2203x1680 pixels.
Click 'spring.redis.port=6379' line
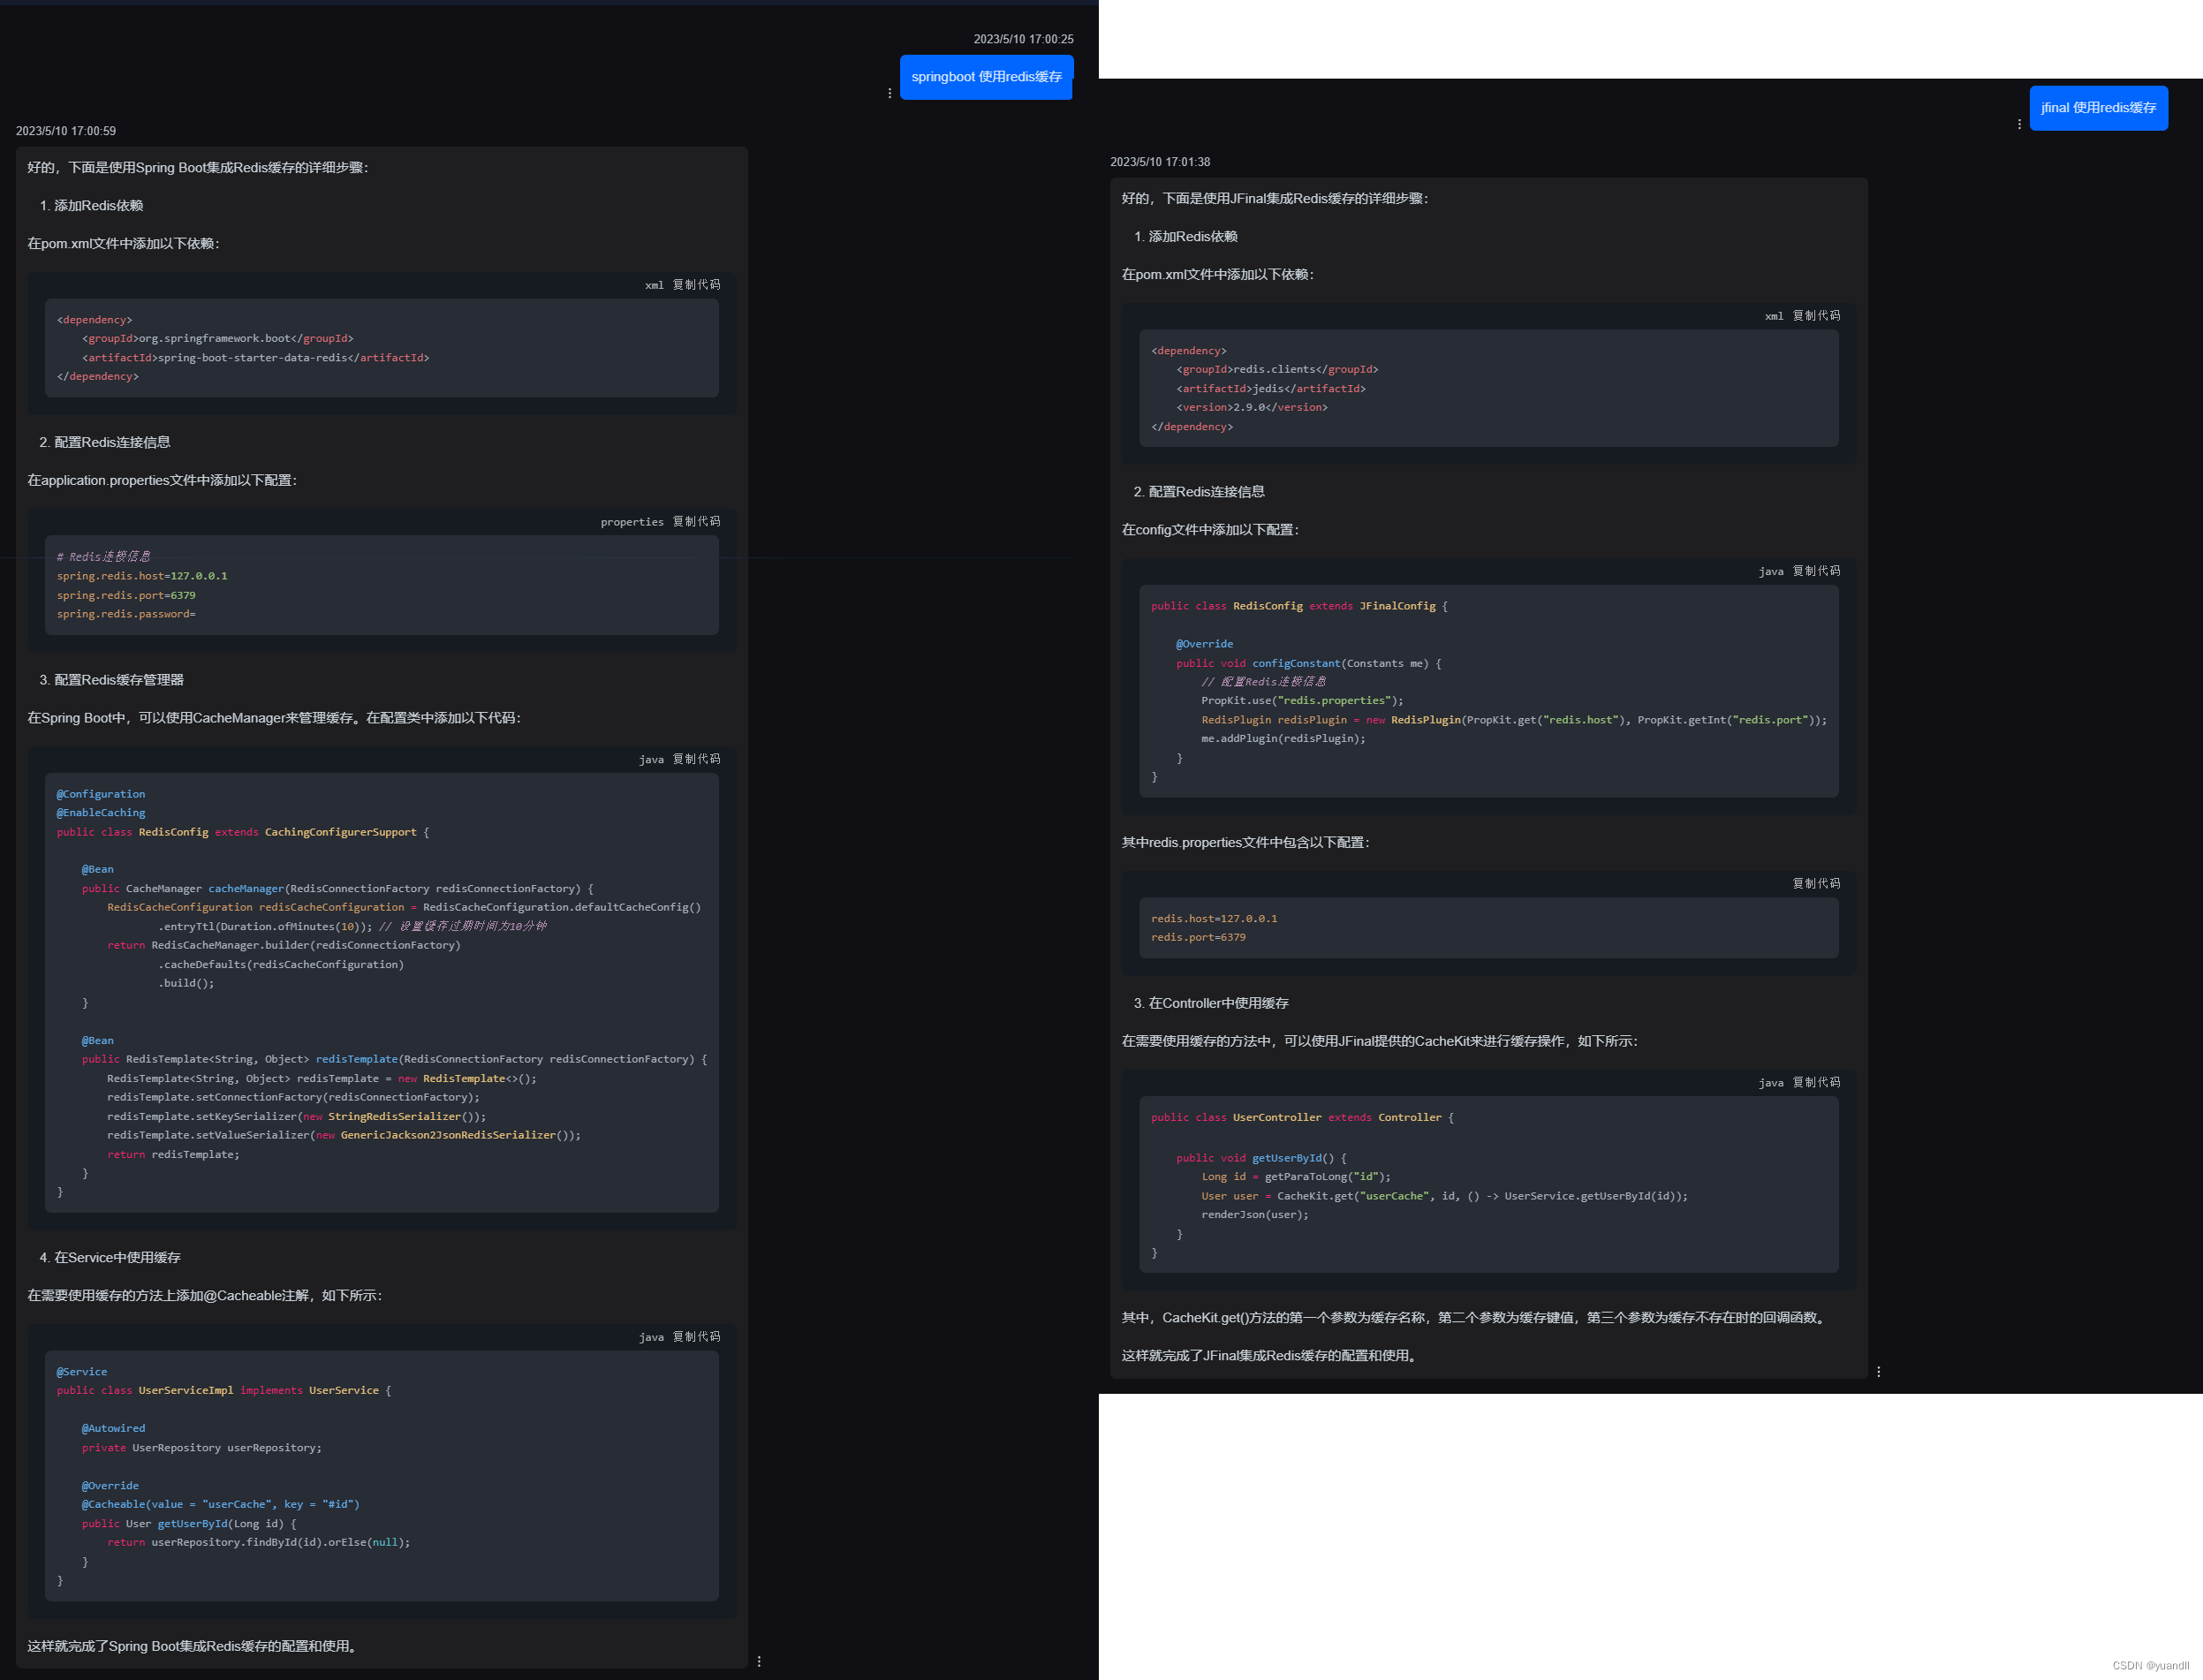click(x=126, y=595)
